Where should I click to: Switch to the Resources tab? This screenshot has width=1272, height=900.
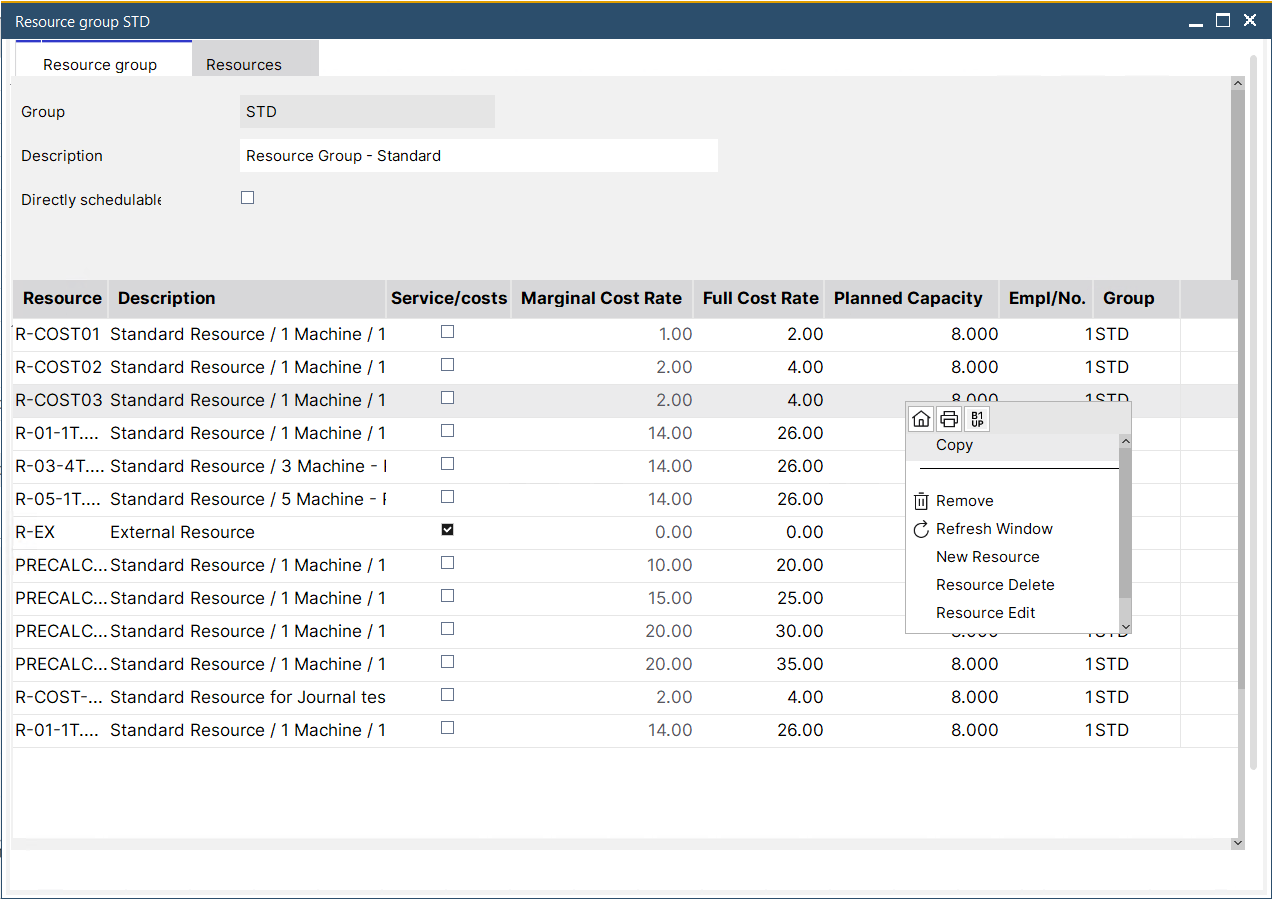[243, 64]
